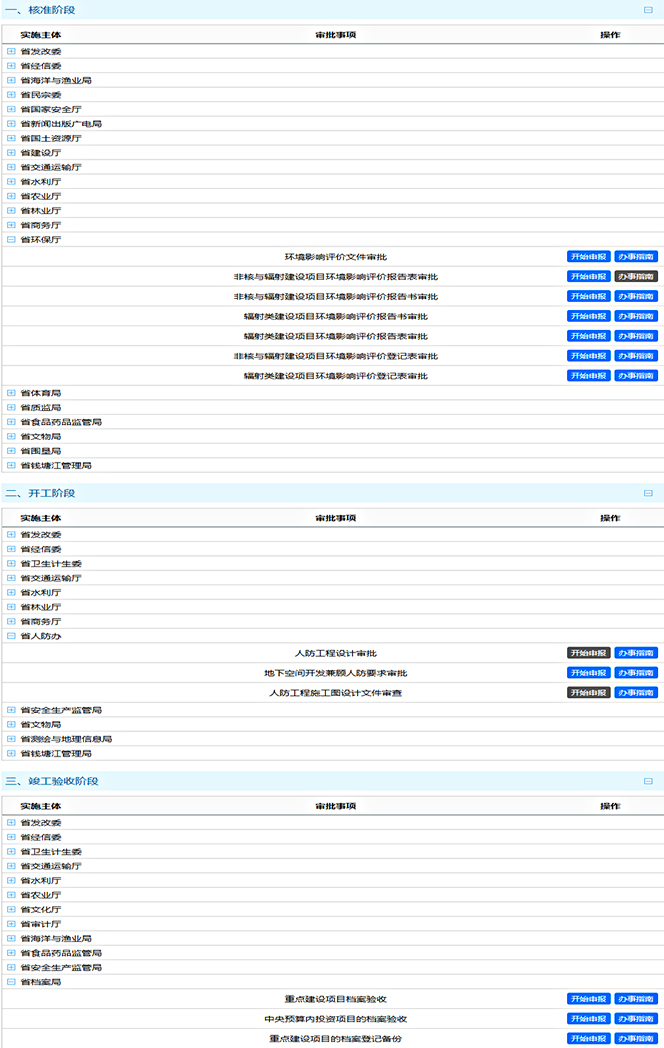Screen dimensions: 664x1048
Task: Collapse the 一、核准阶段 section using its header icon
Action: pyautogui.click(x=648, y=10)
